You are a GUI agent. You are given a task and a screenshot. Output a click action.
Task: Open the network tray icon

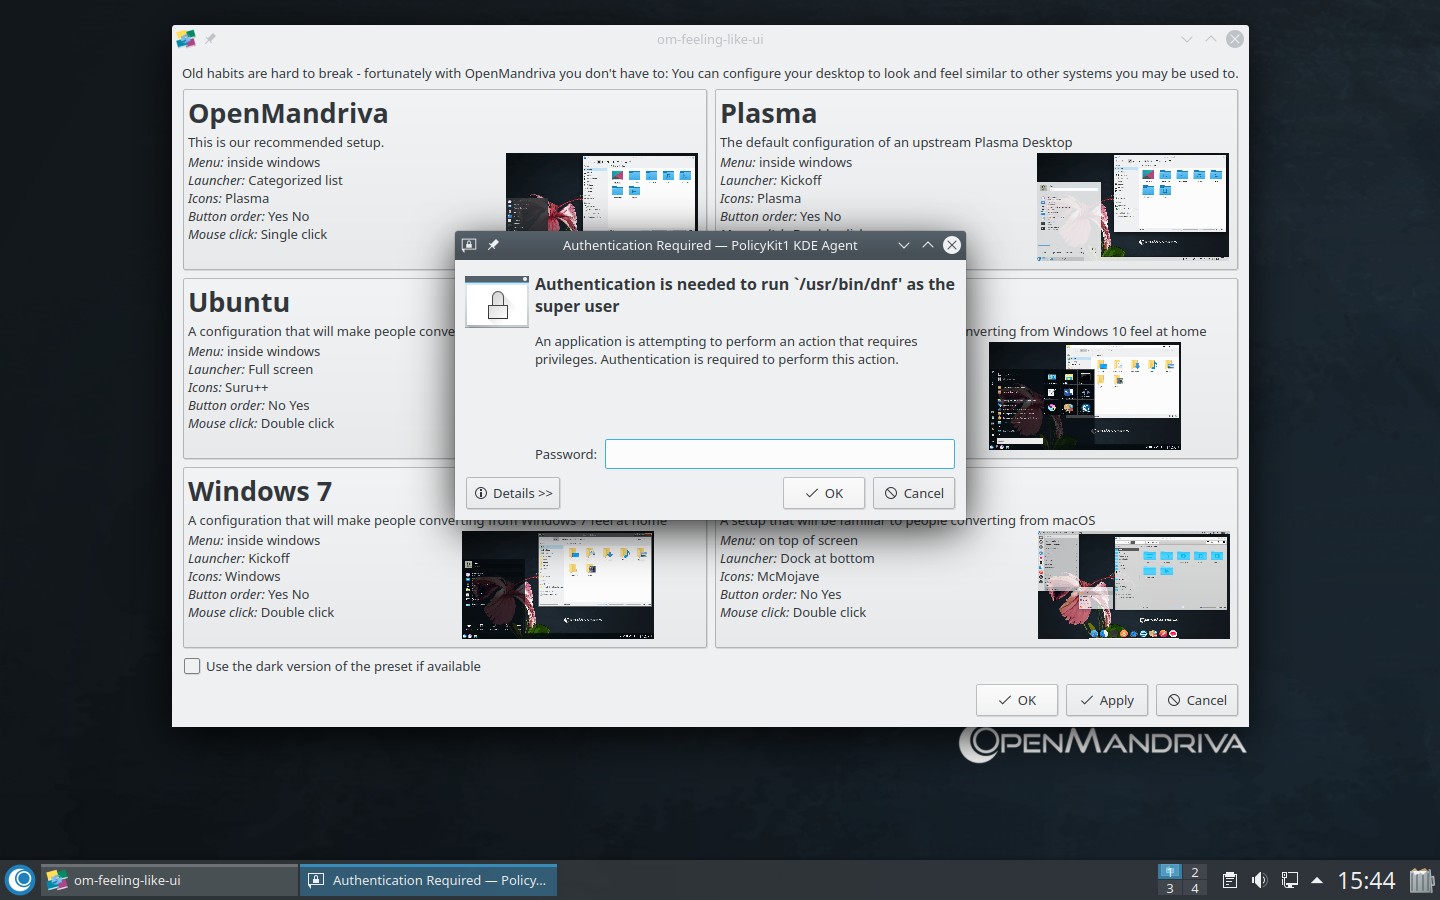coord(1290,881)
